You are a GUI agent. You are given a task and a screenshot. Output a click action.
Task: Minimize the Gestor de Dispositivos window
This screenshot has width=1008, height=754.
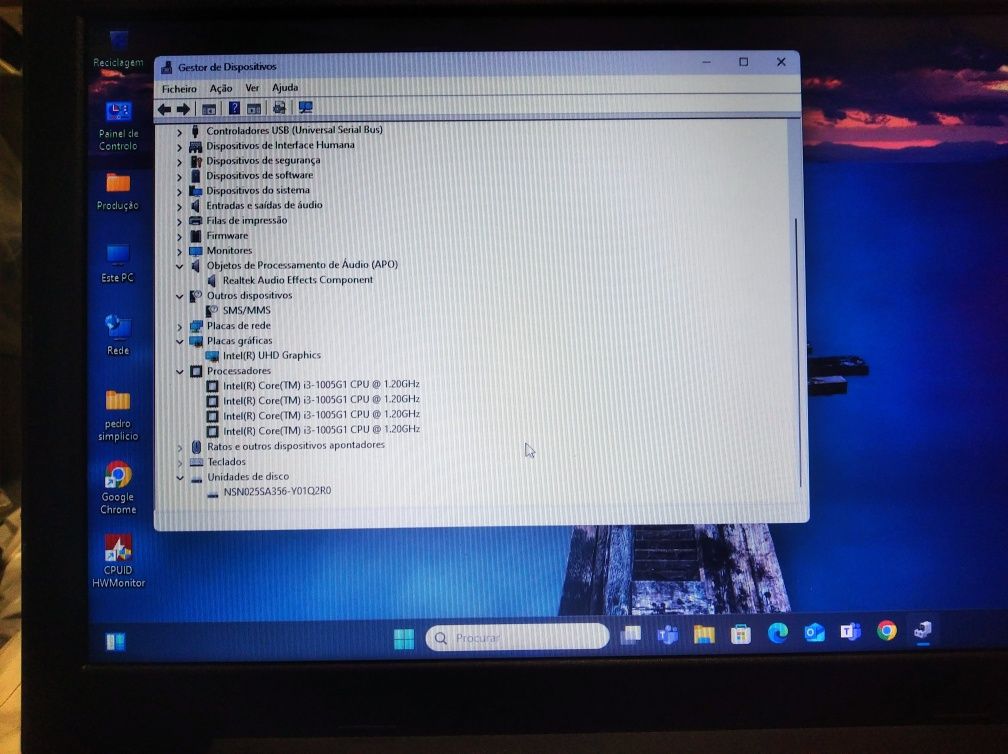click(706, 63)
